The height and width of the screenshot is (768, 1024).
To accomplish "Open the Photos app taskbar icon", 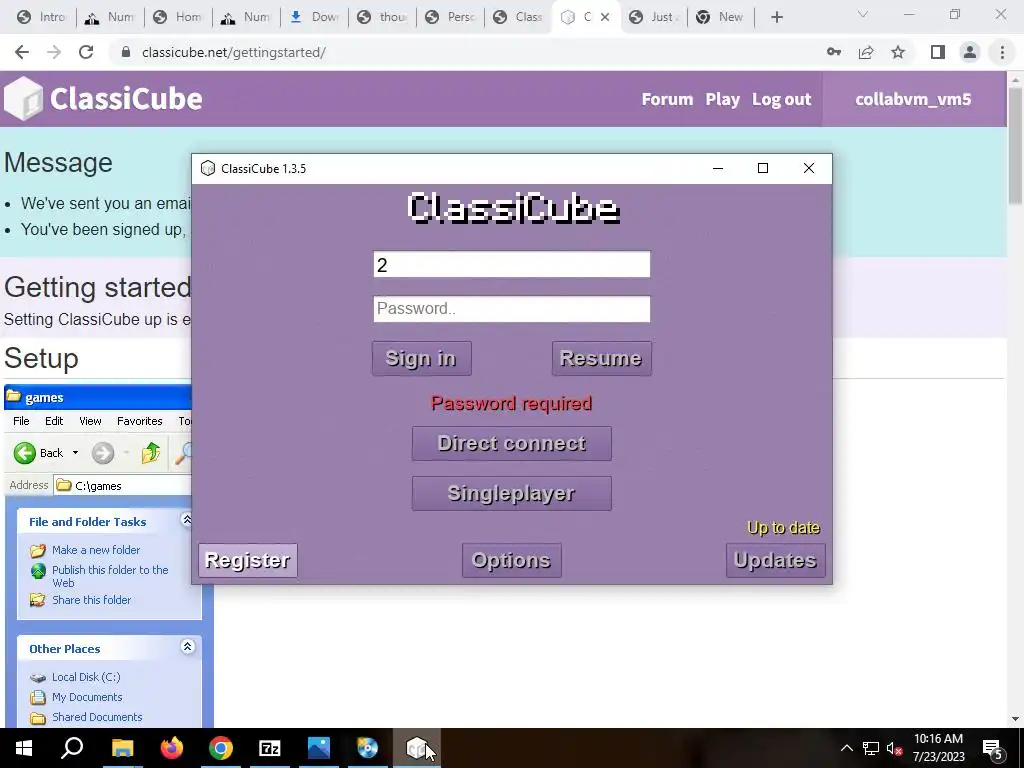I will click(319, 748).
